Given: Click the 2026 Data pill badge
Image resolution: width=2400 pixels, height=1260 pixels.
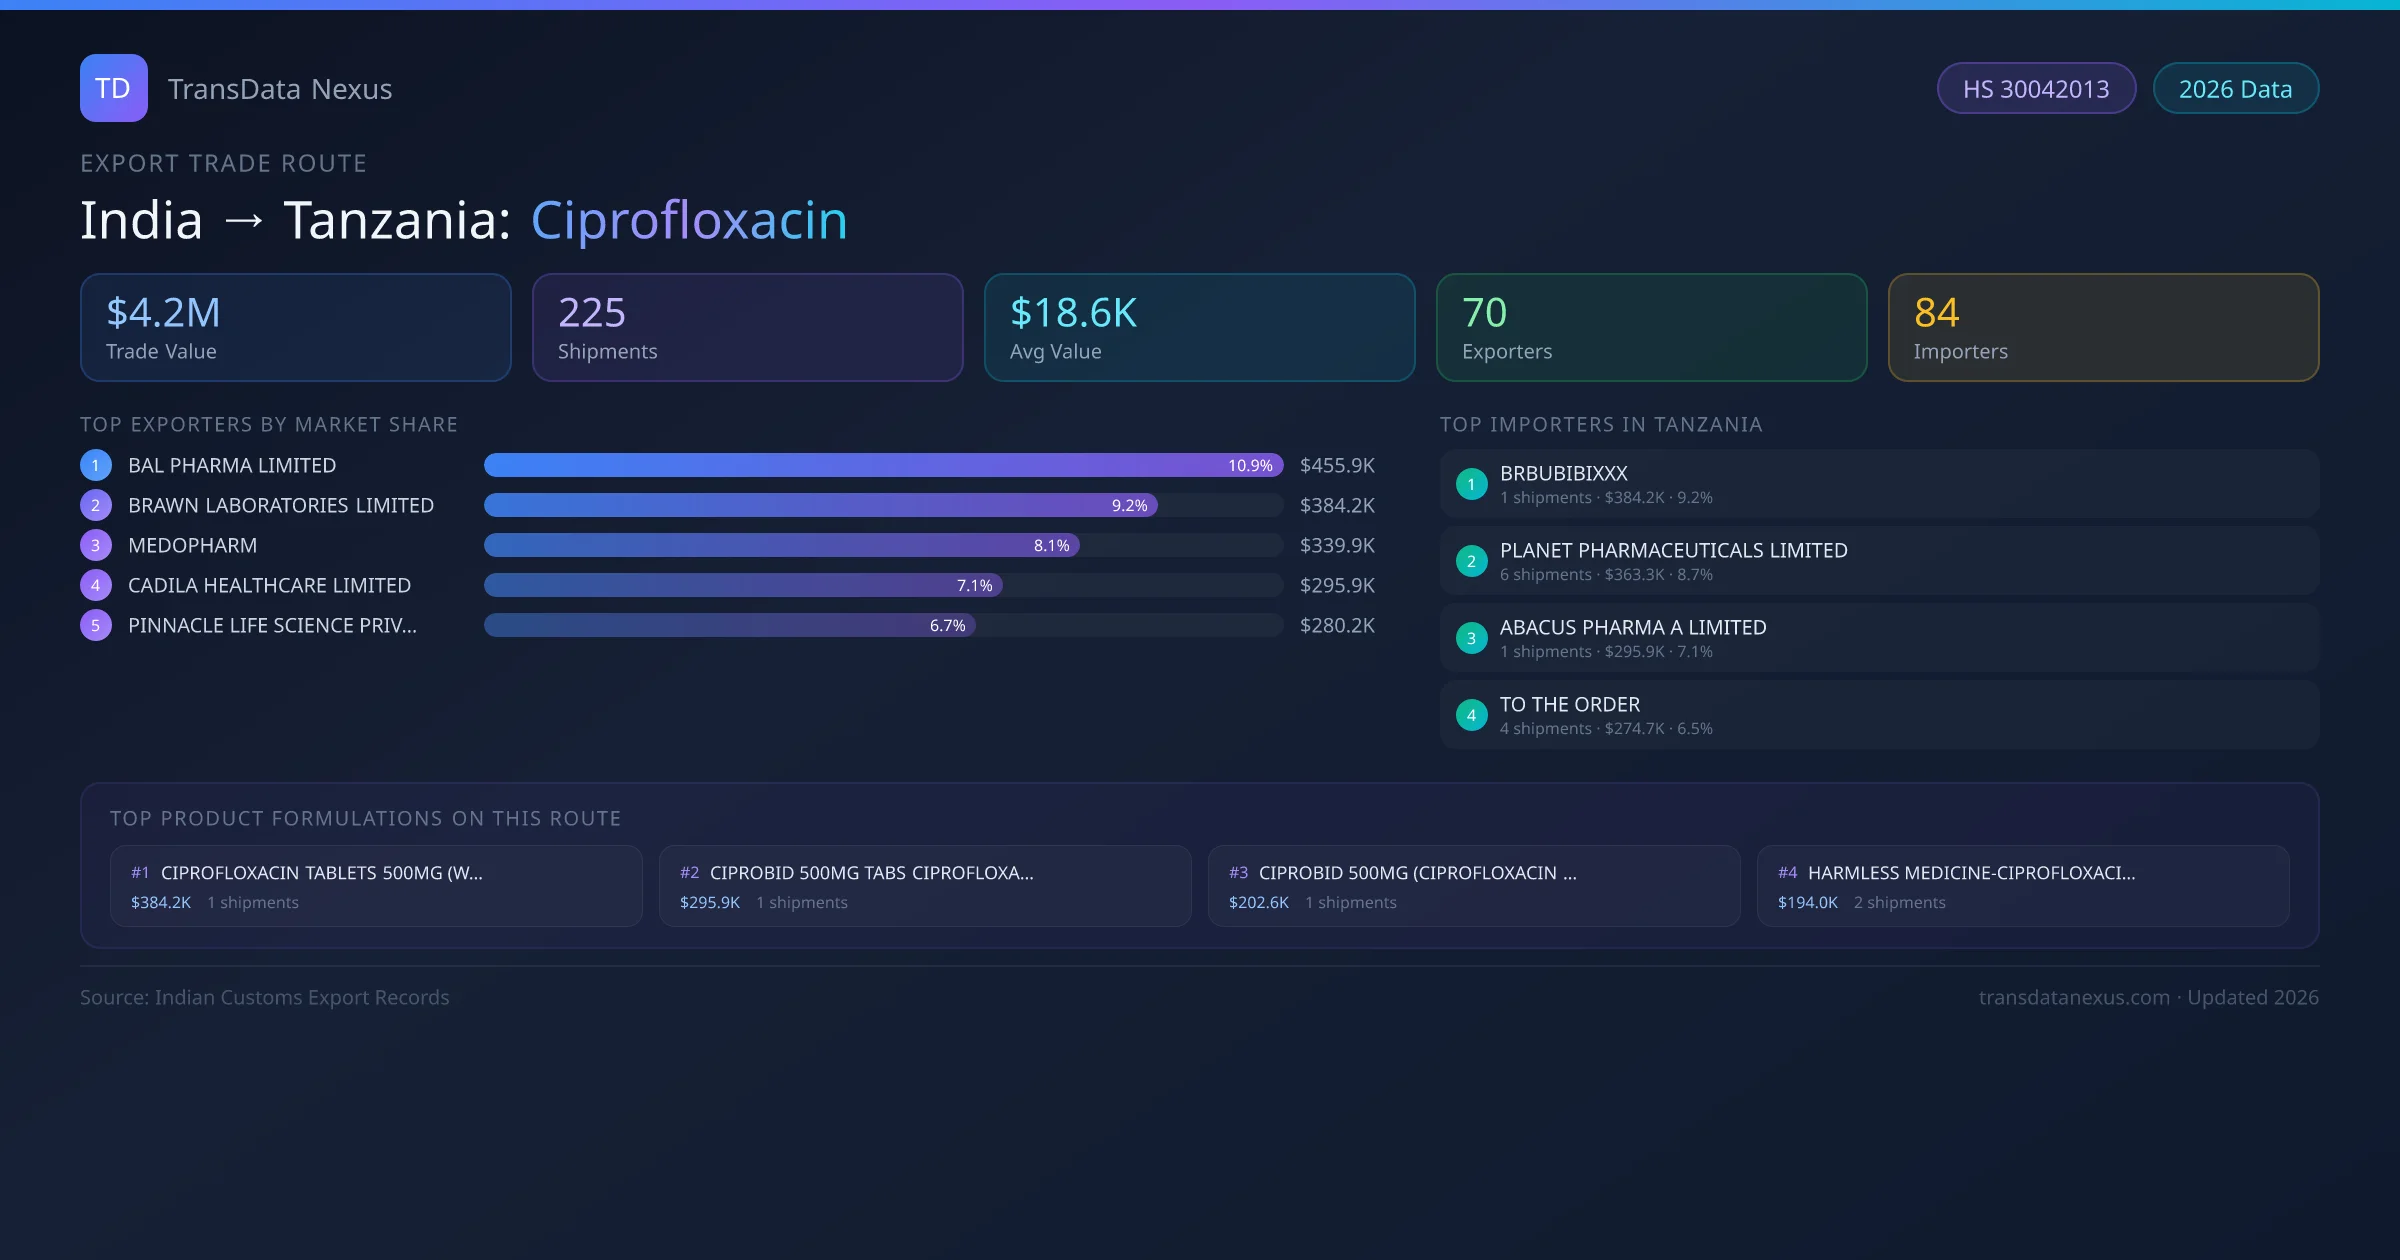Looking at the screenshot, I should pos(2235,89).
